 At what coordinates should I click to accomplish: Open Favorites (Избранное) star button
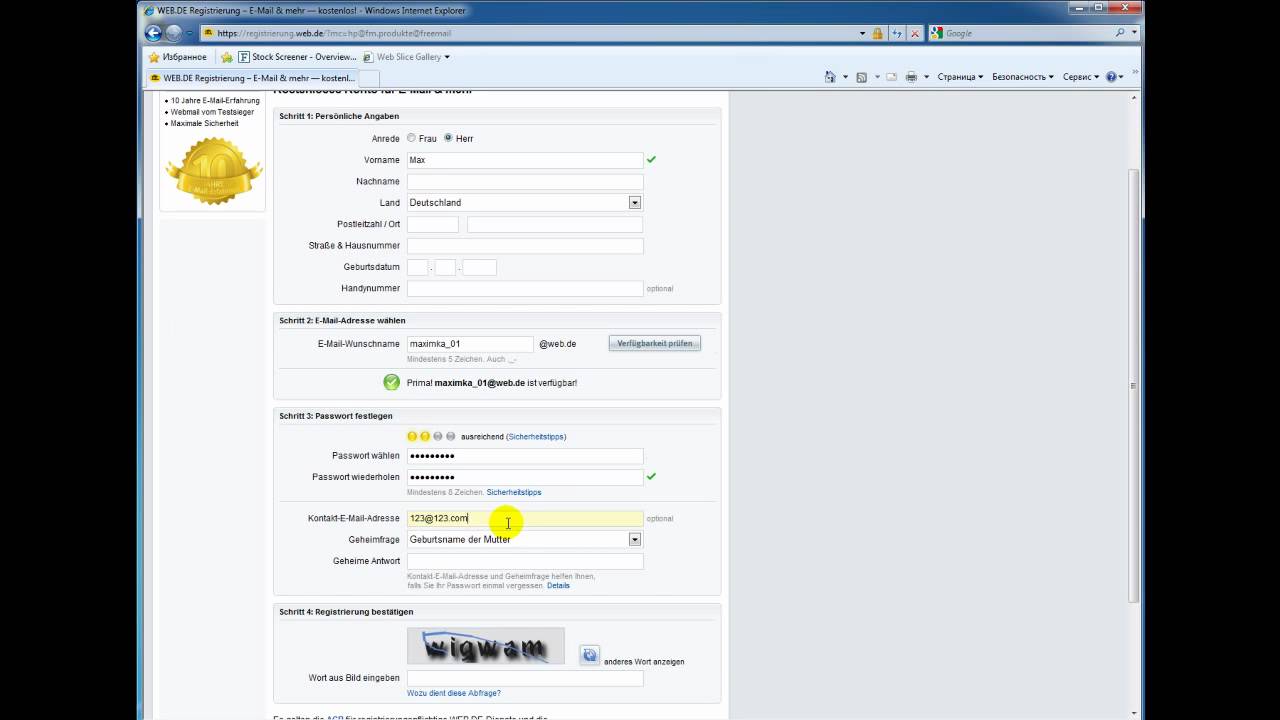[x=177, y=57]
